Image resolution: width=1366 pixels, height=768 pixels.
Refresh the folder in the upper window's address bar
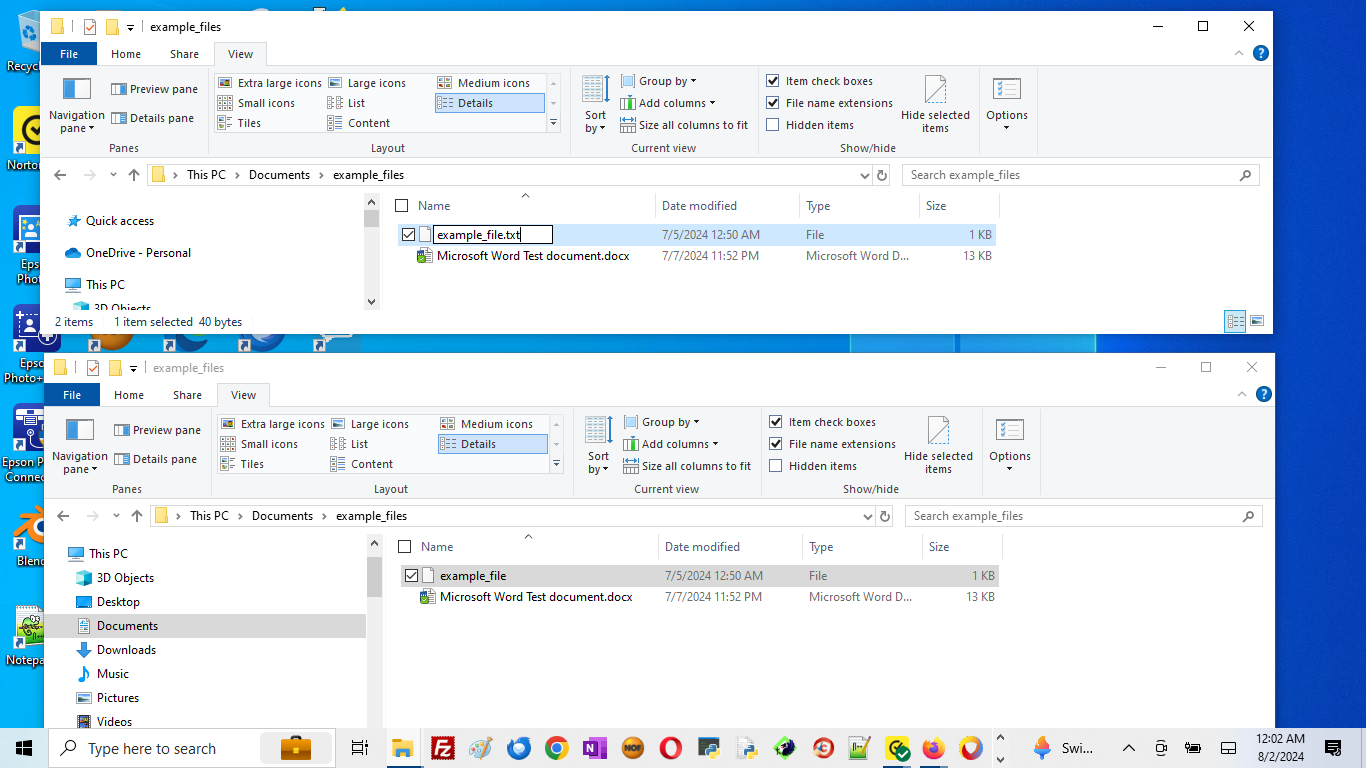(x=882, y=175)
